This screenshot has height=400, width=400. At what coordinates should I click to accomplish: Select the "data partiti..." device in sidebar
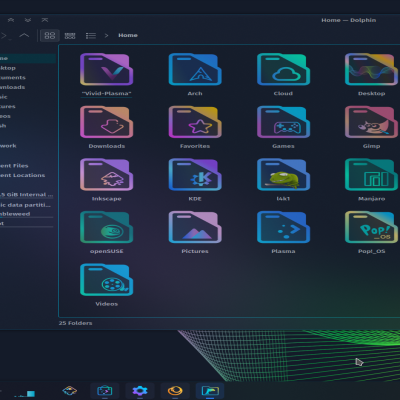pyautogui.click(x=28, y=205)
